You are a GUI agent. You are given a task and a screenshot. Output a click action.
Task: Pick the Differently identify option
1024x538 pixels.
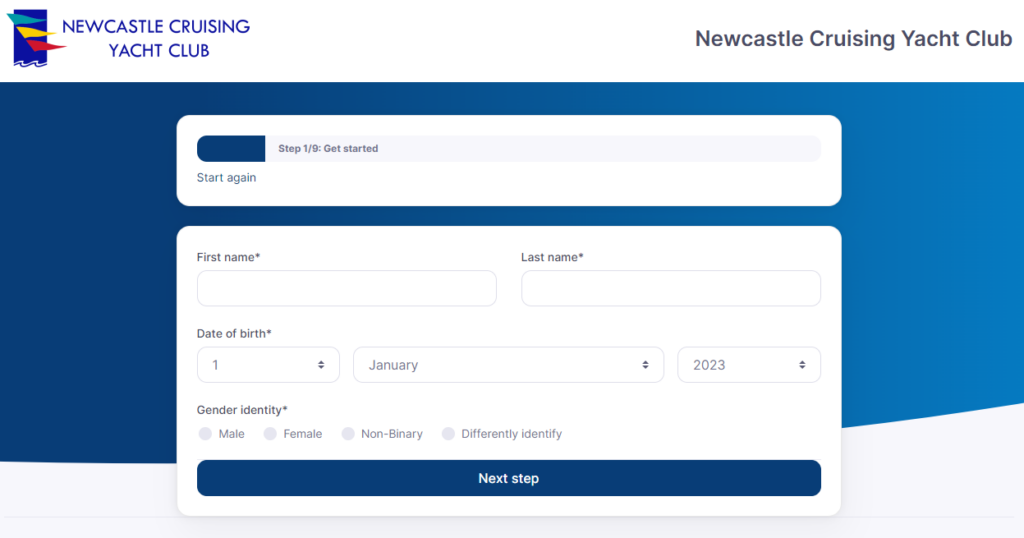tap(448, 434)
